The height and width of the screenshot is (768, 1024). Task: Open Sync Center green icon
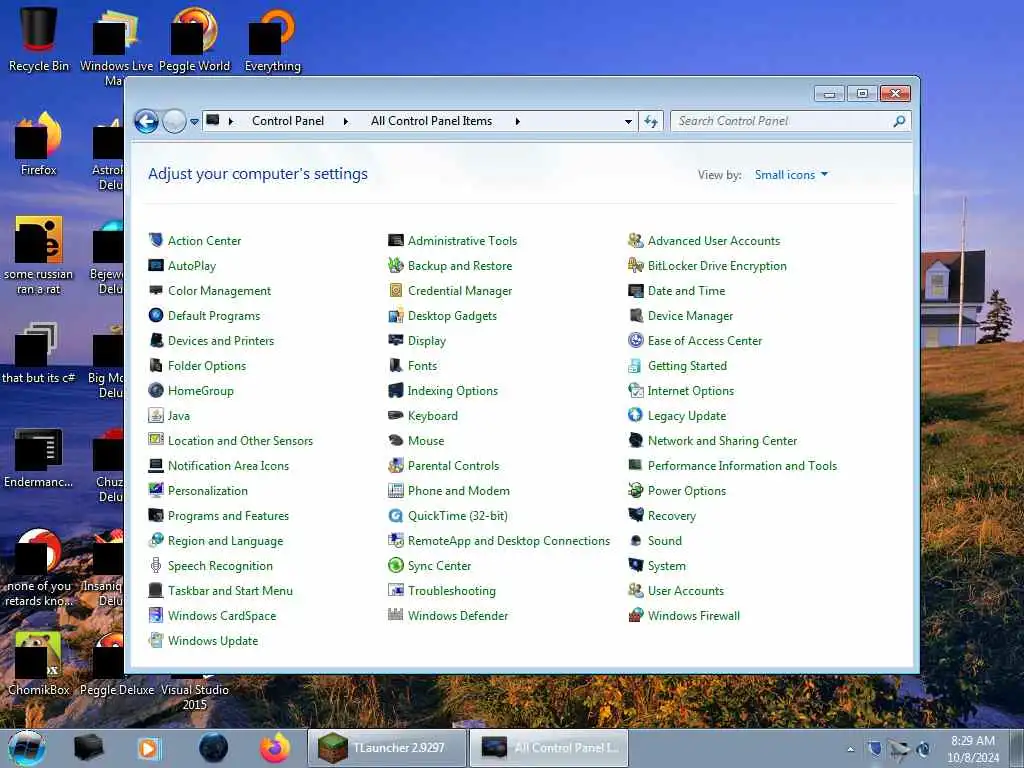[x=396, y=566]
